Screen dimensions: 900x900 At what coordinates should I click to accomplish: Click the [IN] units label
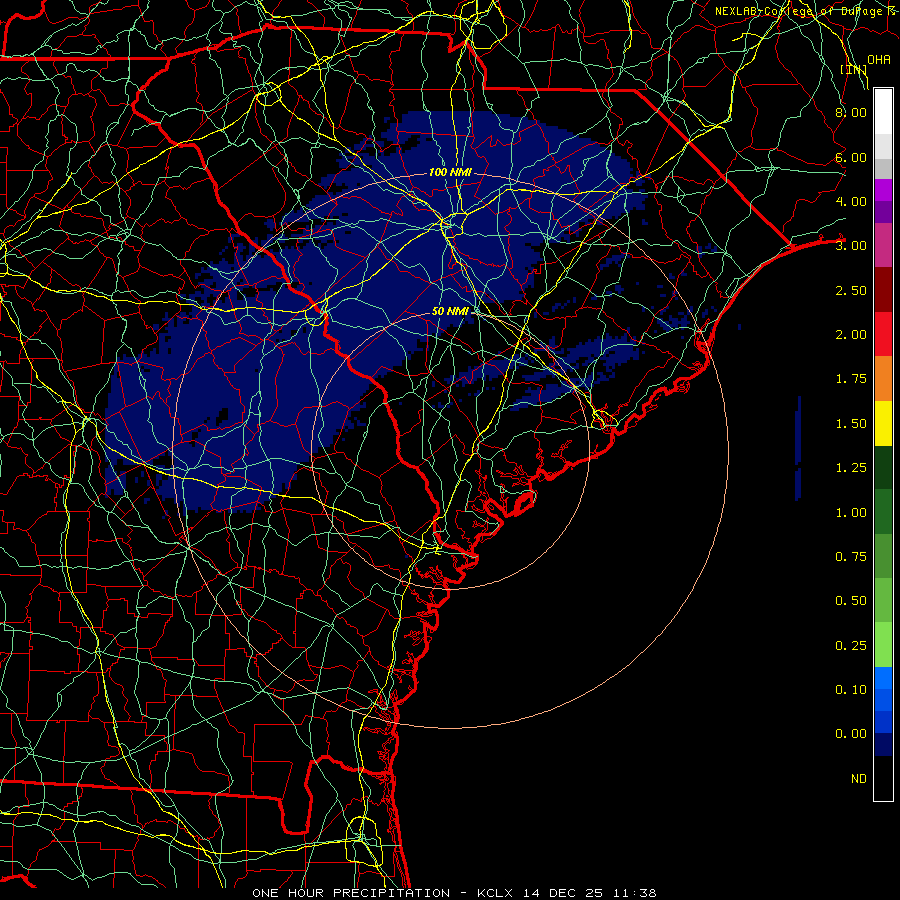(853, 69)
